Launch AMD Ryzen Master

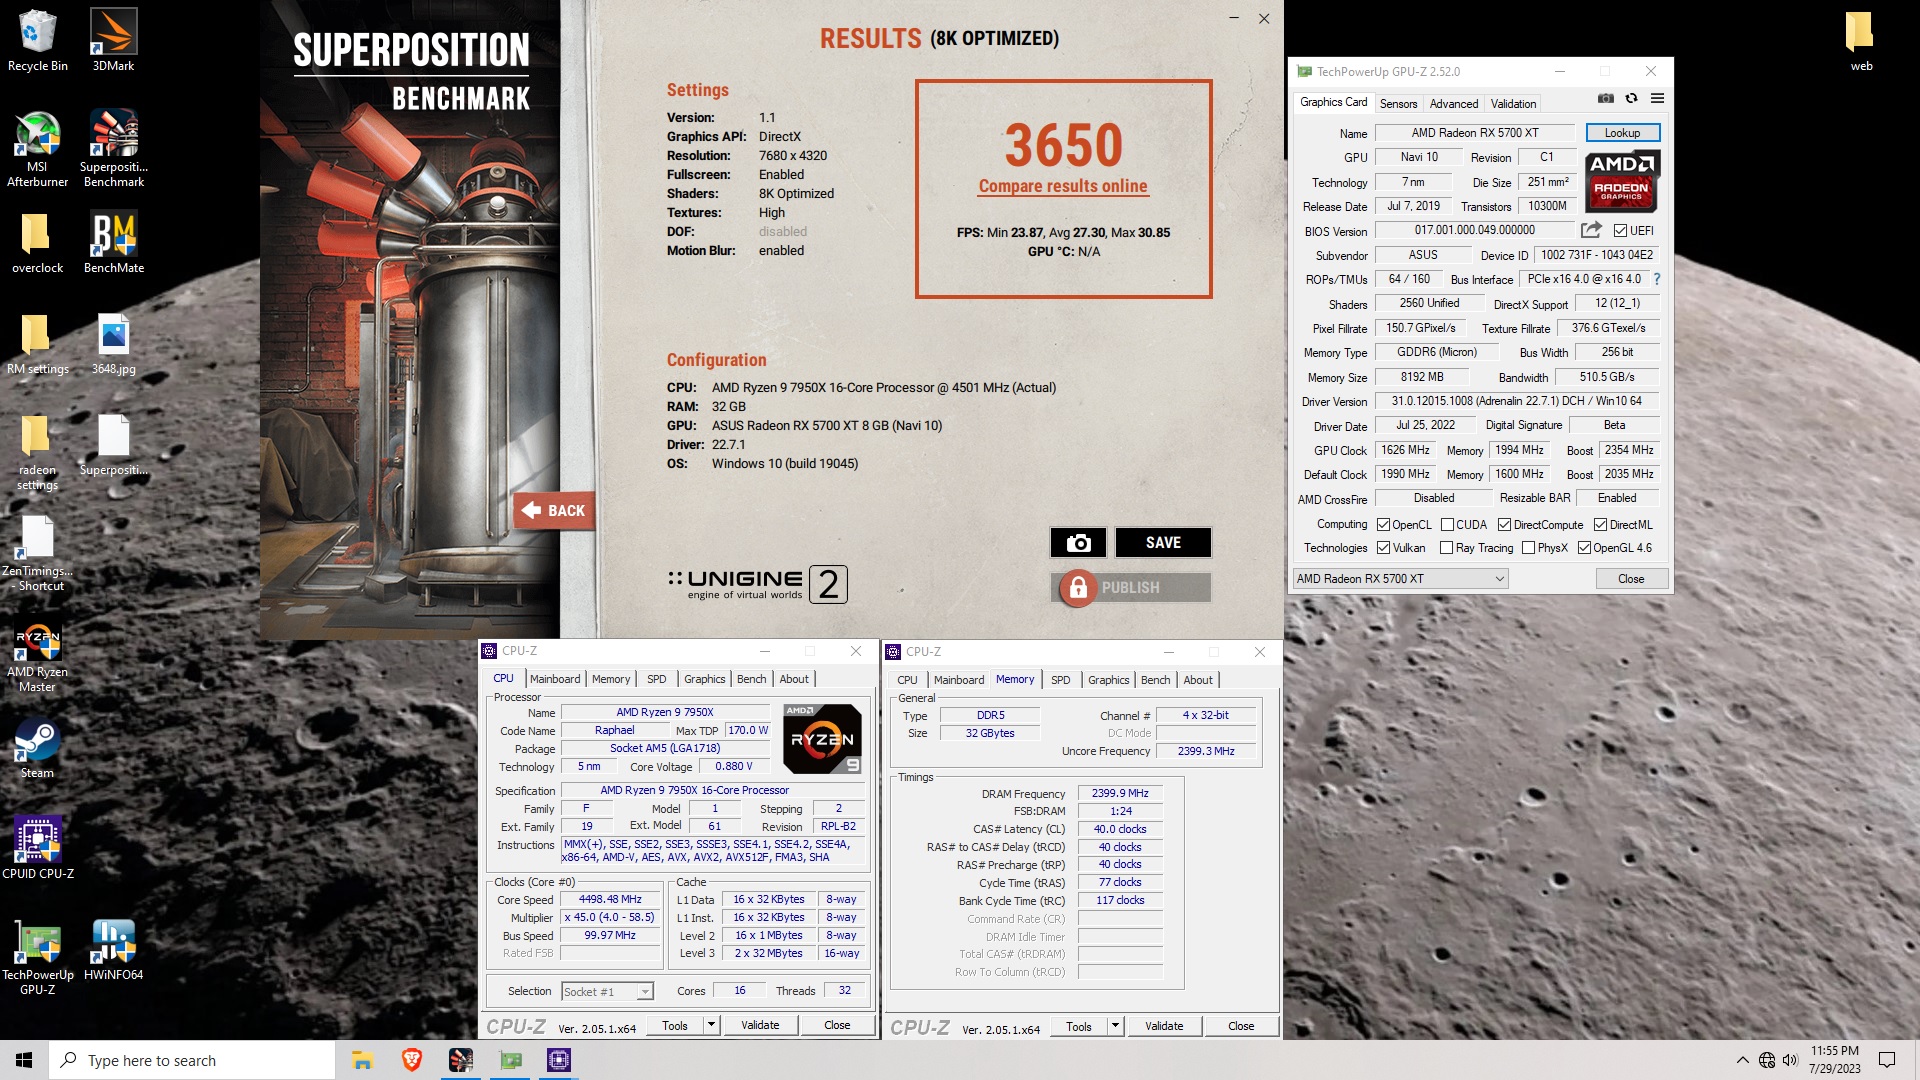(37, 658)
